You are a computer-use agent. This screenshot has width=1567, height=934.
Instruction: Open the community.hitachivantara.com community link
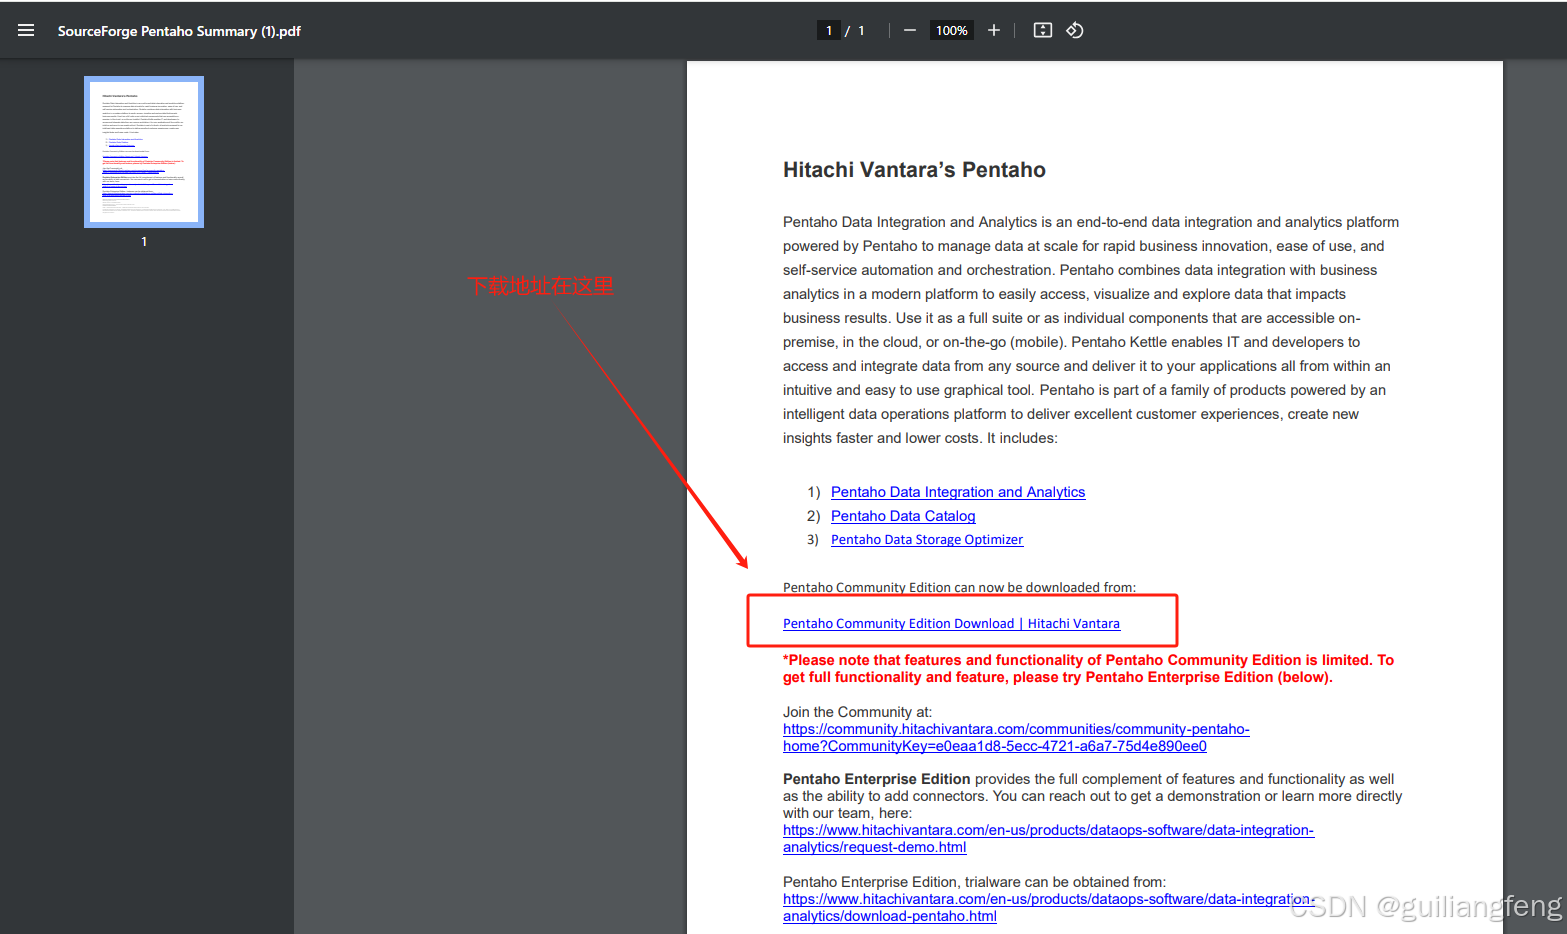click(x=1016, y=738)
